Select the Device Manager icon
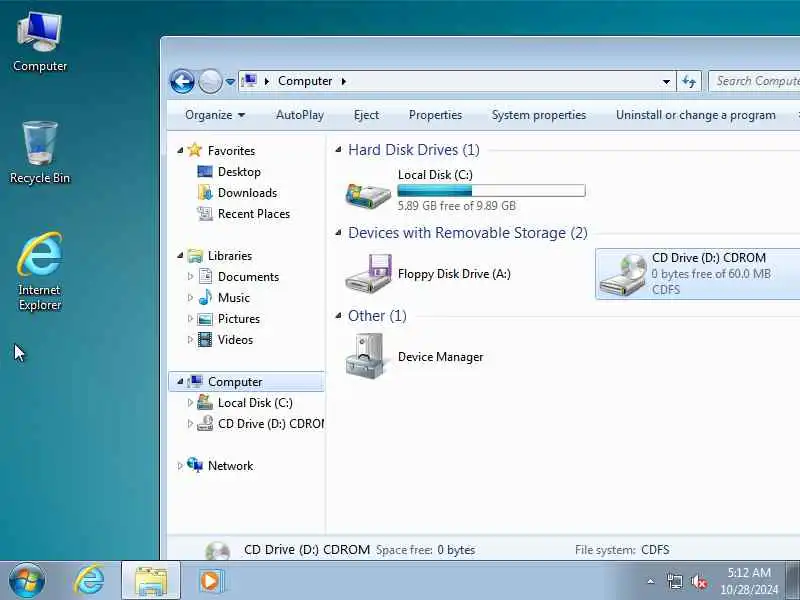Image resolution: width=800 pixels, height=600 pixels. click(x=365, y=356)
